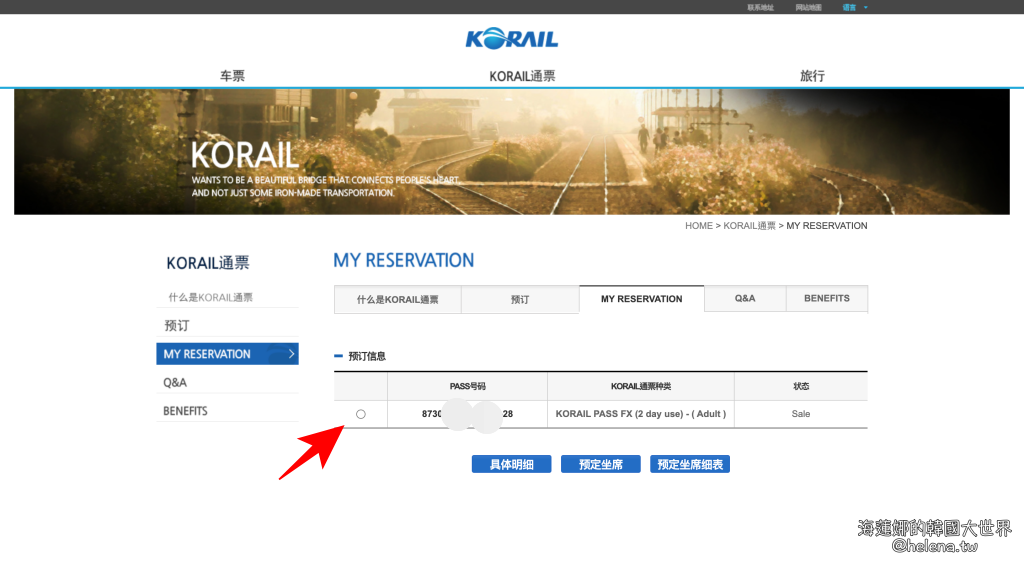The height and width of the screenshot is (561, 1024).
Task: Open the 旅行 top navigation menu
Action: point(812,76)
